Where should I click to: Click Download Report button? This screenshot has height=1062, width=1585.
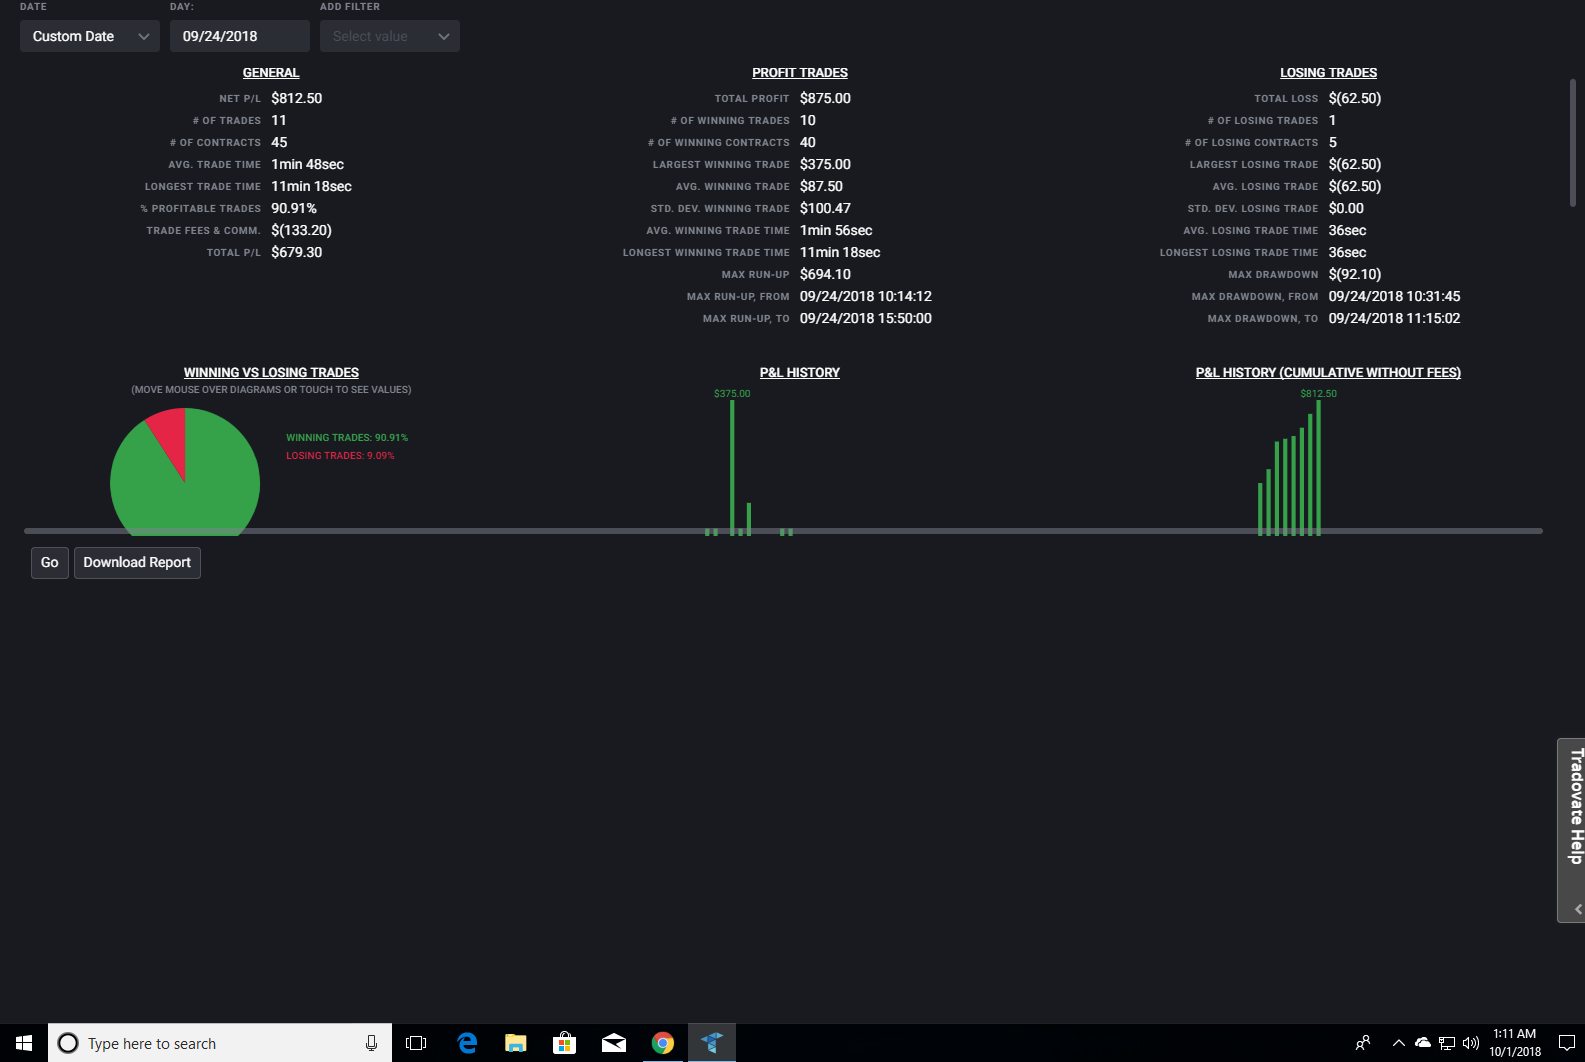coord(137,563)
